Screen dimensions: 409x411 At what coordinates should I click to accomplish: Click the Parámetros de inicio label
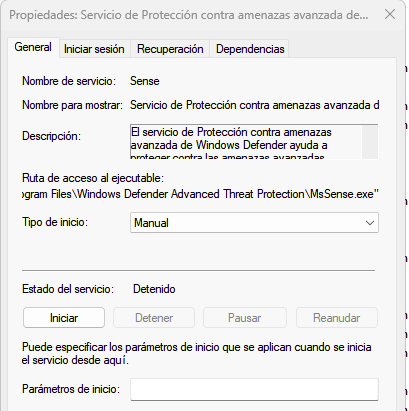pyautogui.click(x=71, y=389)
